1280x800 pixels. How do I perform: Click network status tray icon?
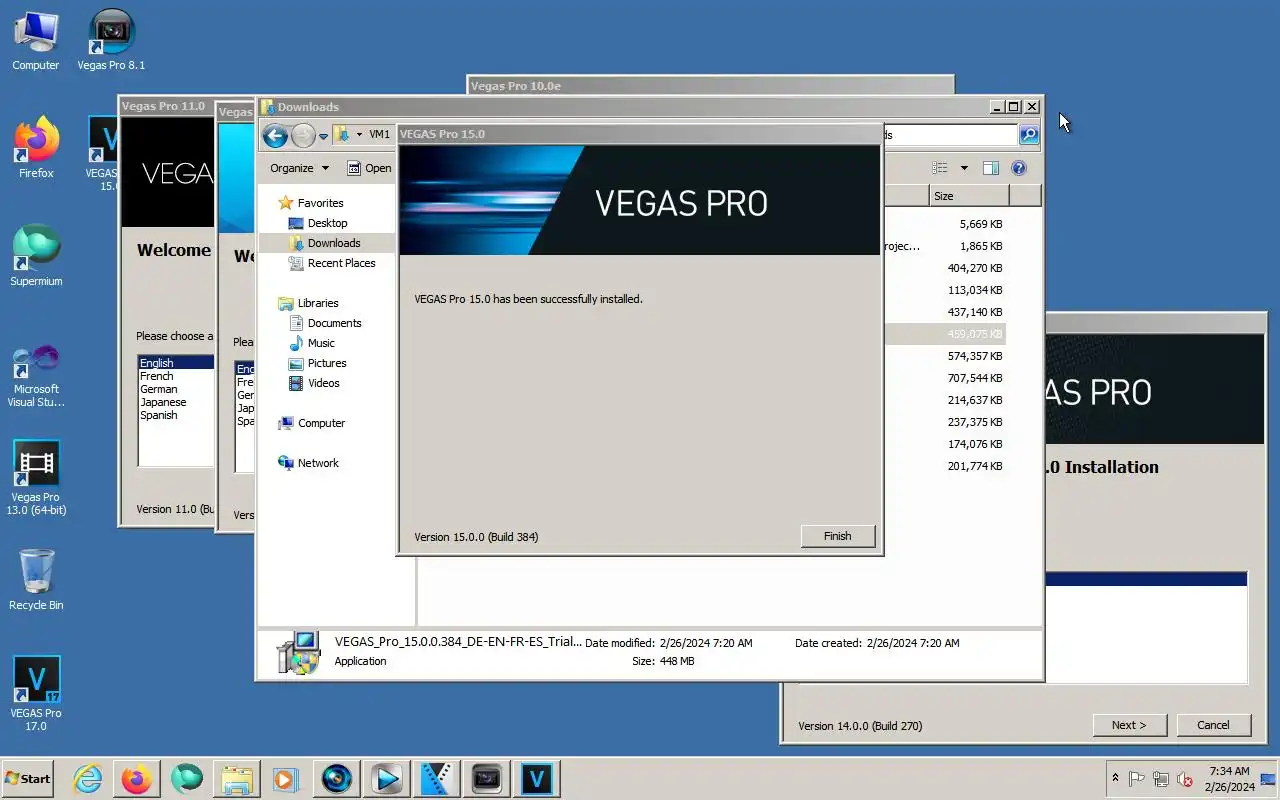(1161, 778)
